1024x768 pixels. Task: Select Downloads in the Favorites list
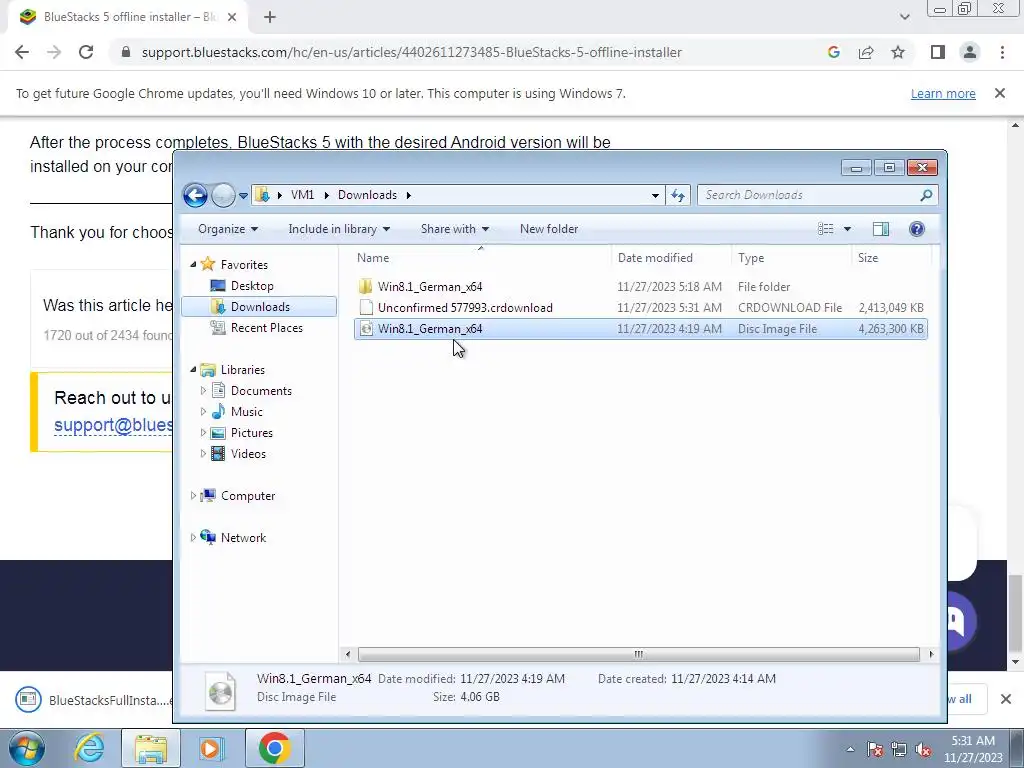[259, 307]
